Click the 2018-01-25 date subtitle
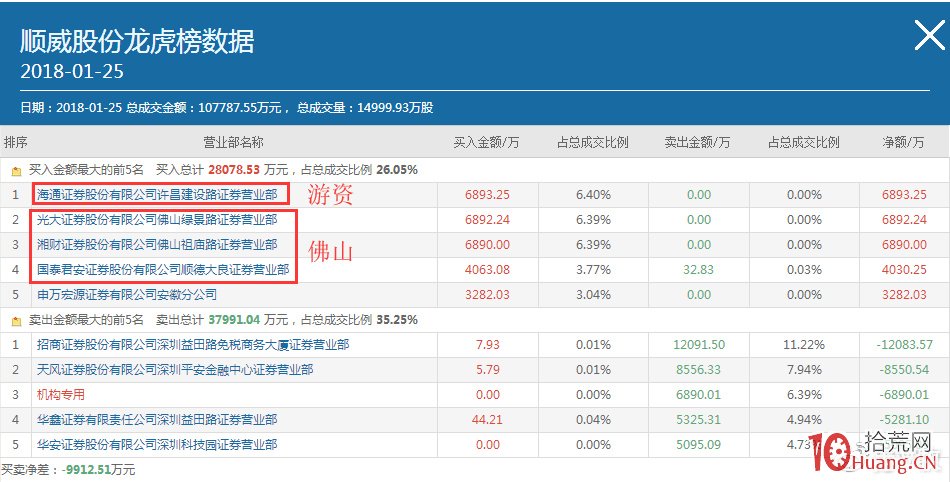Viewport: 950px width, 482px height. point(72,71)
